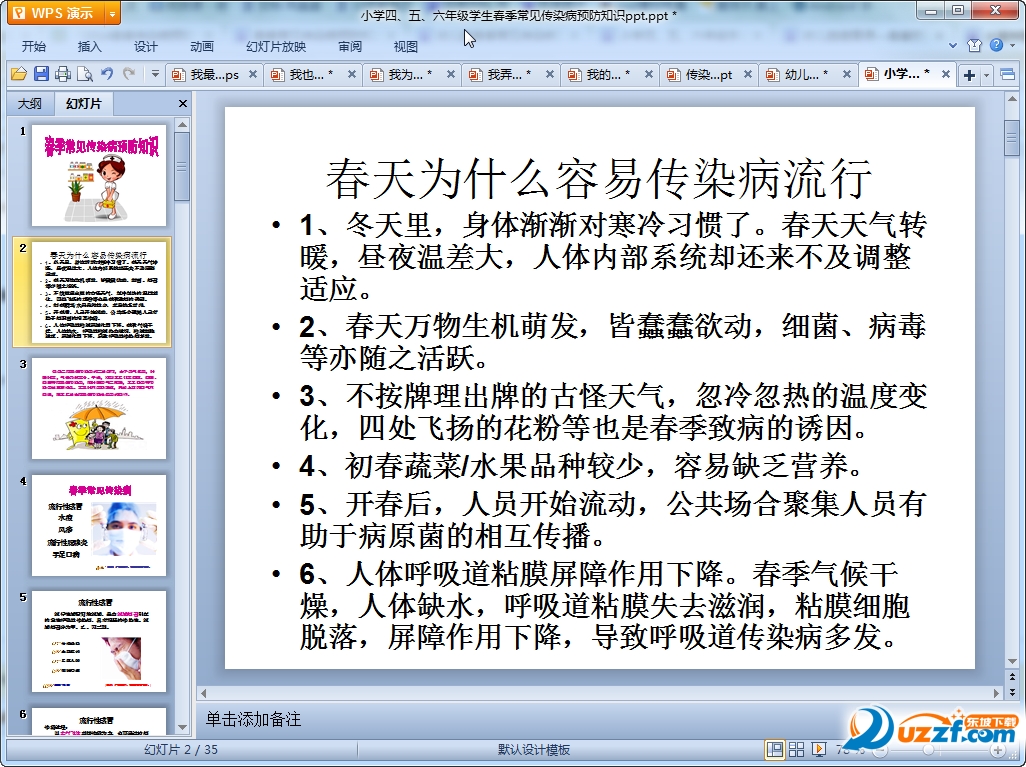Undo the last action

tap(107, 74)
